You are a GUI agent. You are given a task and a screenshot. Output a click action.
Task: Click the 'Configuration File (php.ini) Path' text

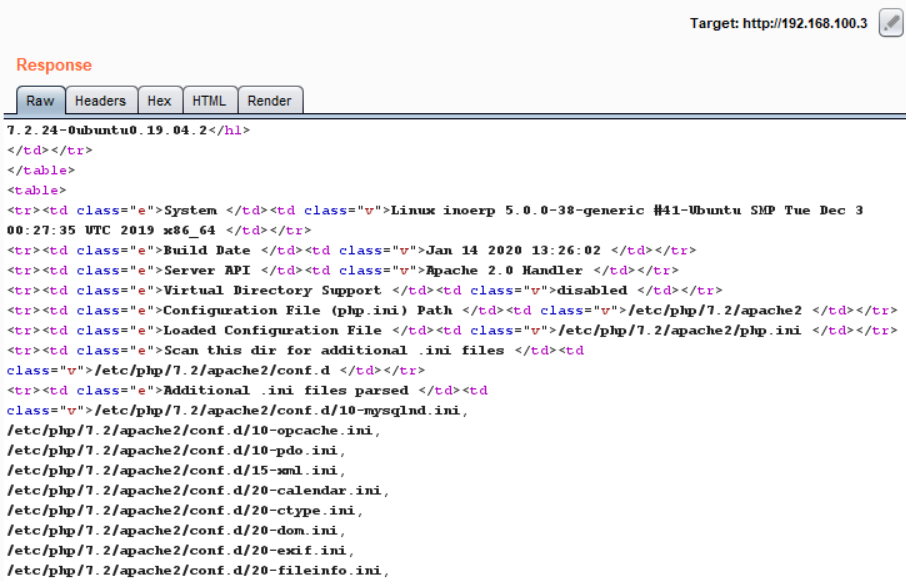click(x=308, y=311)
